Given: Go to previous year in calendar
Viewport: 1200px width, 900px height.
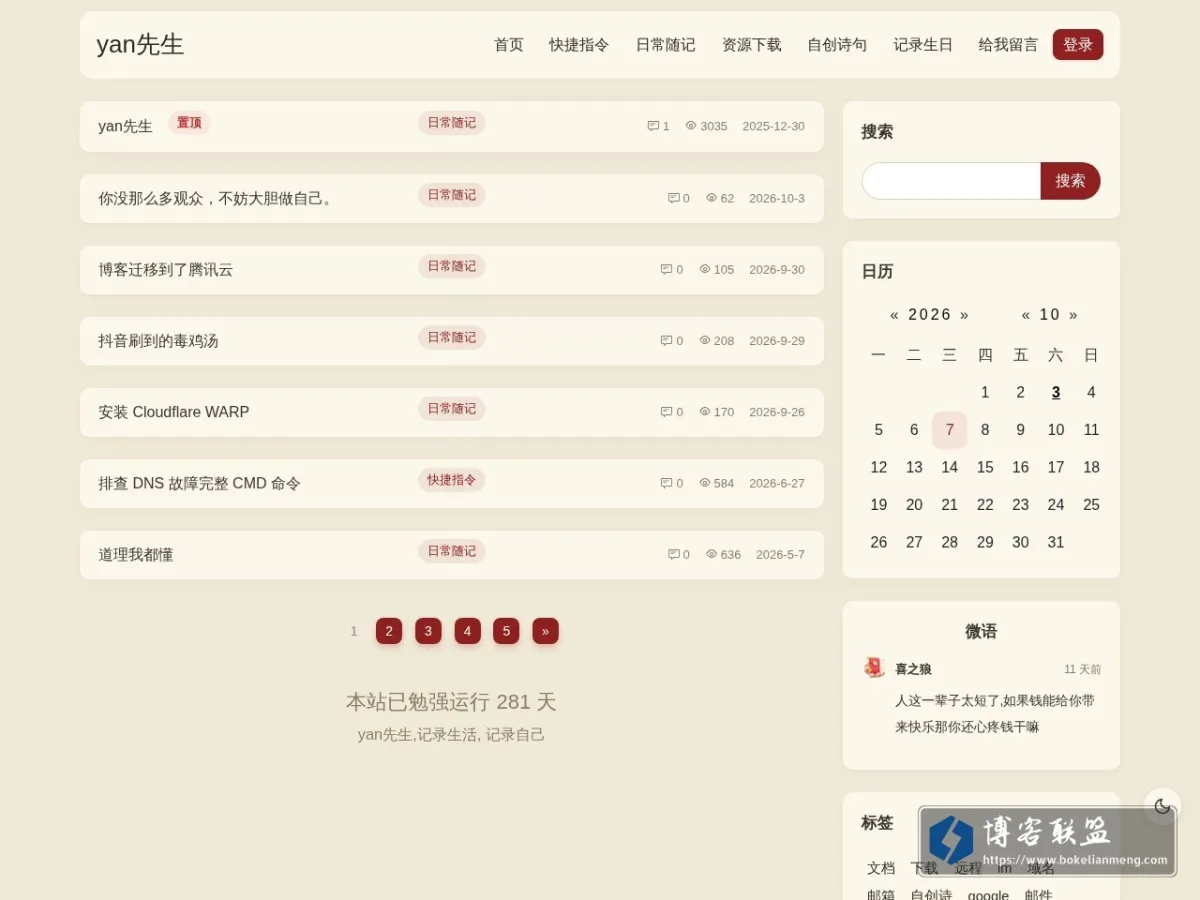Looking at the screenshot, I should 895,314.
